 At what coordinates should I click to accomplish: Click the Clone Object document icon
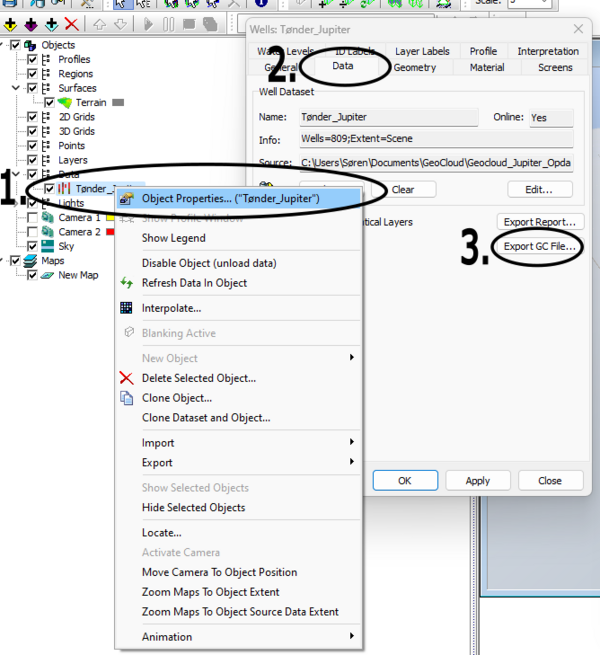tap(127, 398)
